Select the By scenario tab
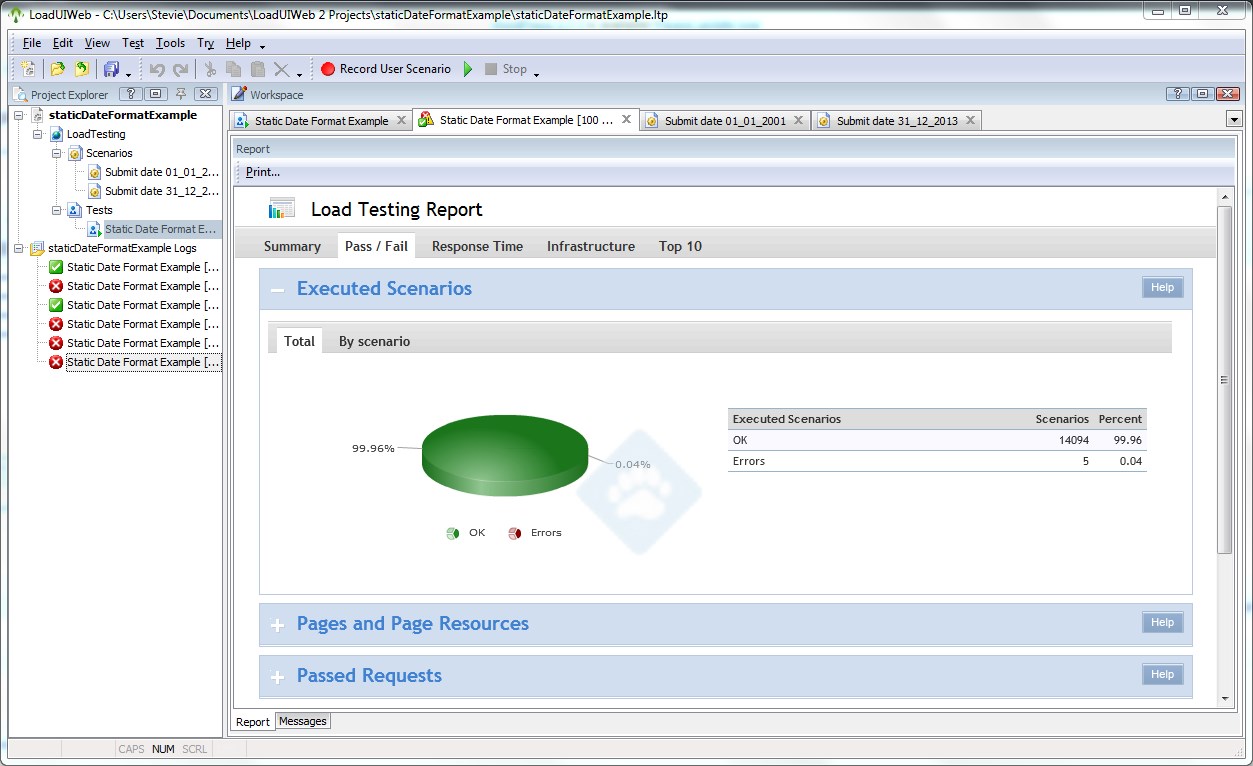This screenshot has width=1253, height=766. coord(374,341)
